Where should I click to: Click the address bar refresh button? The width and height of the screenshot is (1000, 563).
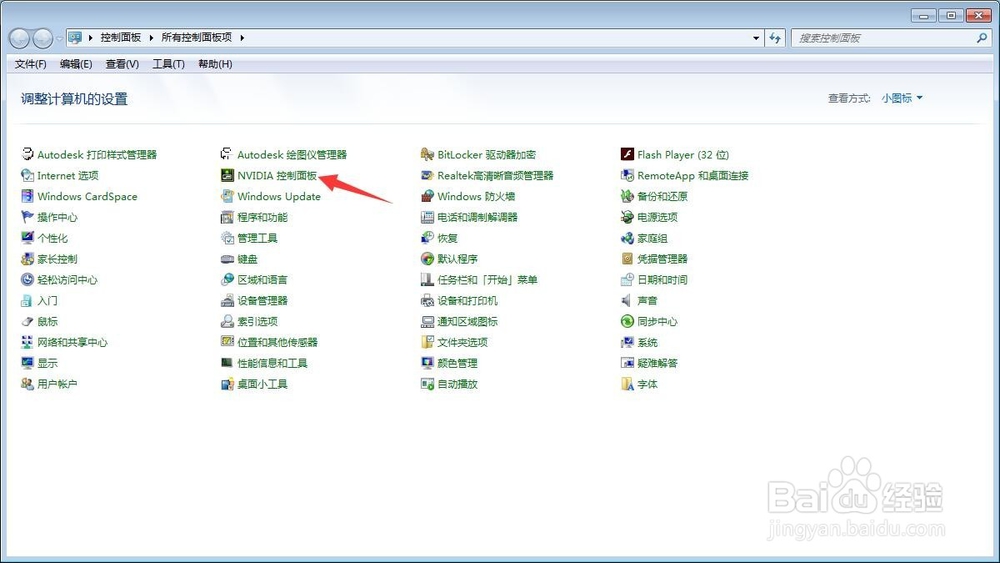[775, 38]
